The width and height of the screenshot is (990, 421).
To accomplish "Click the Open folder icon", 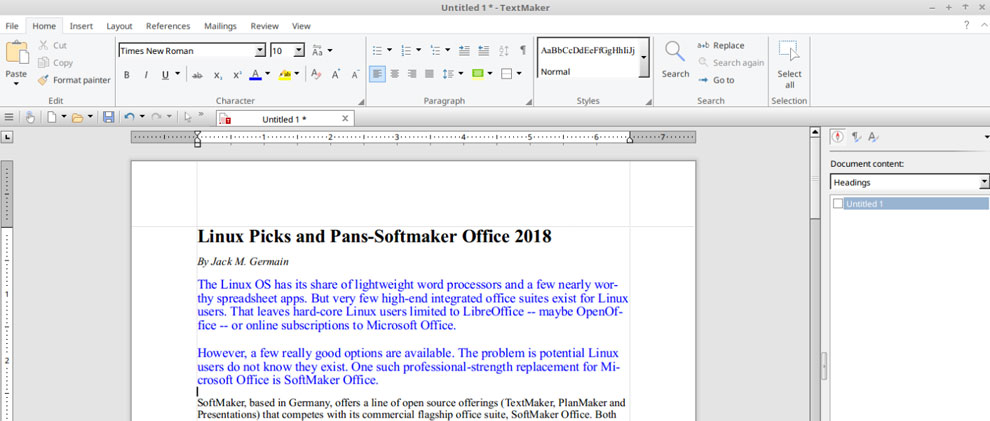I will [x=78, y=117].
